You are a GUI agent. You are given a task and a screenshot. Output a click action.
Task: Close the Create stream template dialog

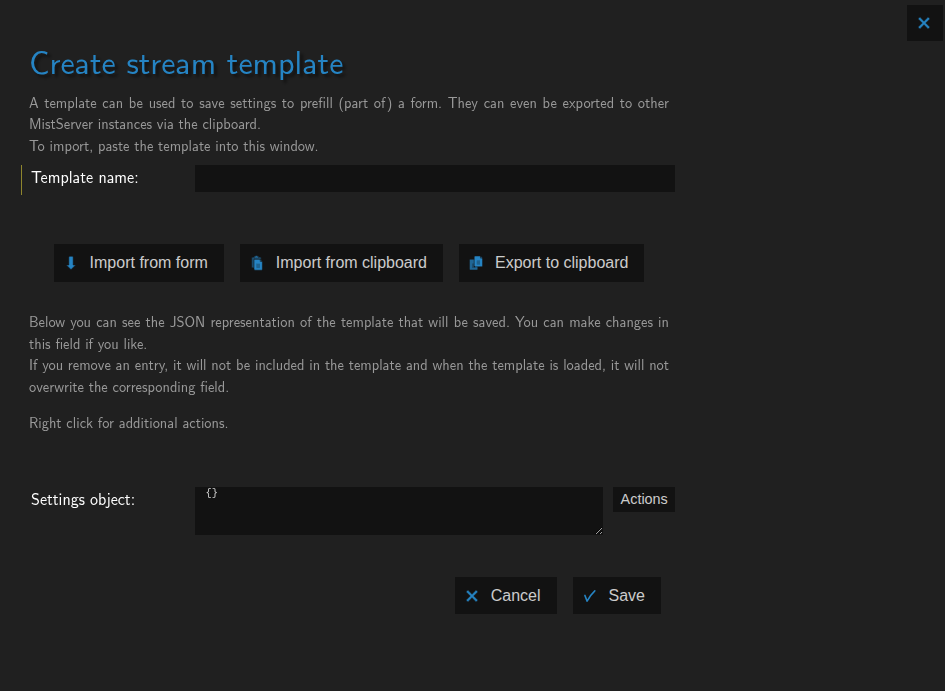click(x=924, y=23)
